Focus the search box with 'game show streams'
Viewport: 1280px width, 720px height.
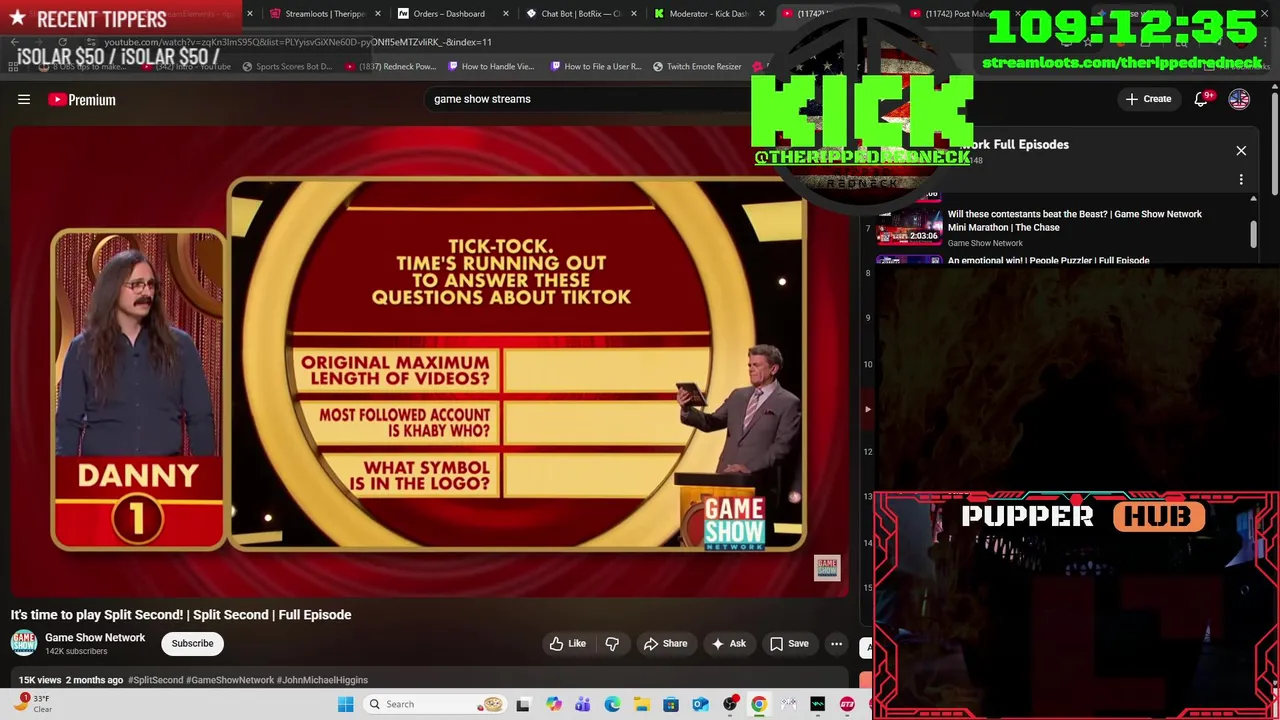(x=590, y=99)
